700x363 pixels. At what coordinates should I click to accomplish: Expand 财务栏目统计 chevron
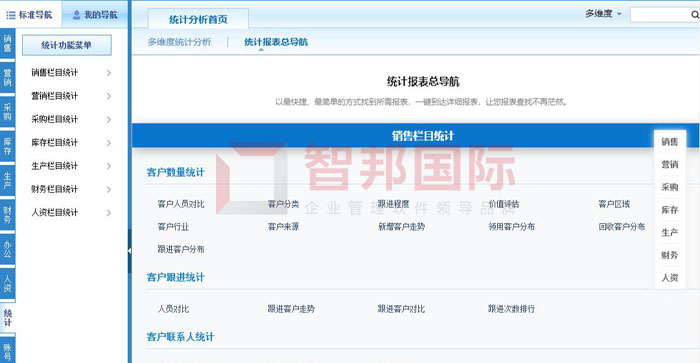(x=108, y=189)
